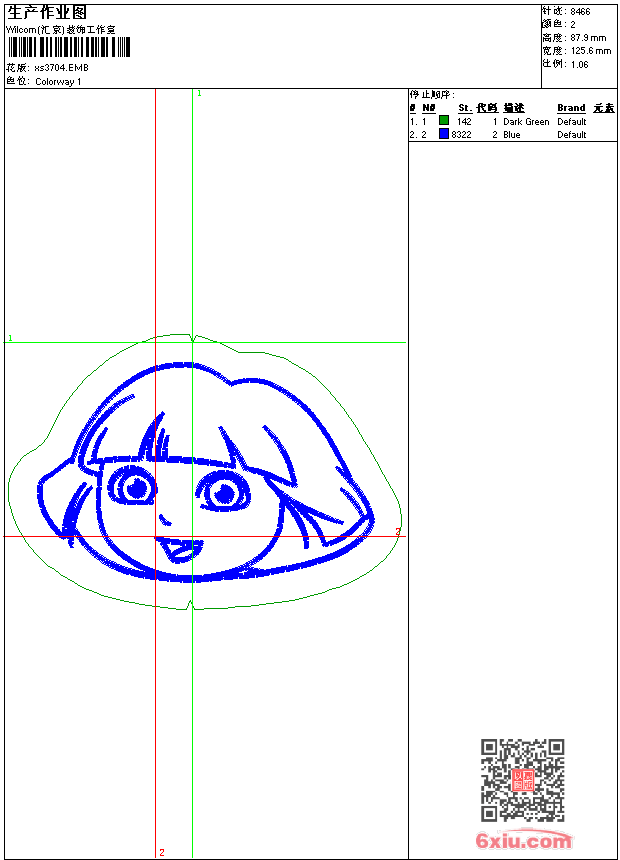Select the height value '87.9 mm'
620x860 pixels.
[x=588, y=38]
